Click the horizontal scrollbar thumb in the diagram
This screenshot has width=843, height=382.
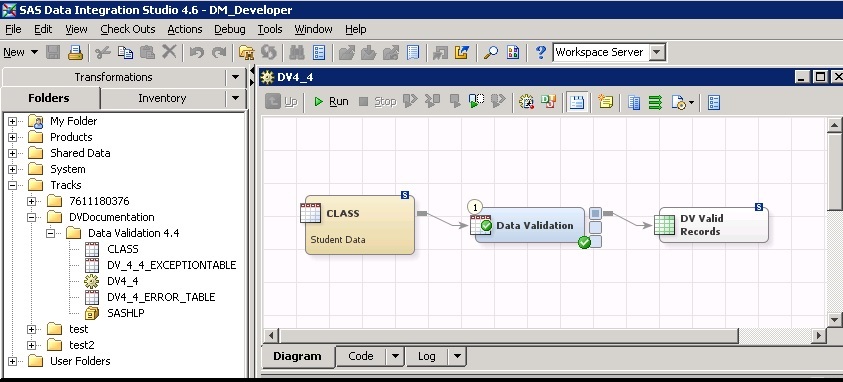(509, 336)
